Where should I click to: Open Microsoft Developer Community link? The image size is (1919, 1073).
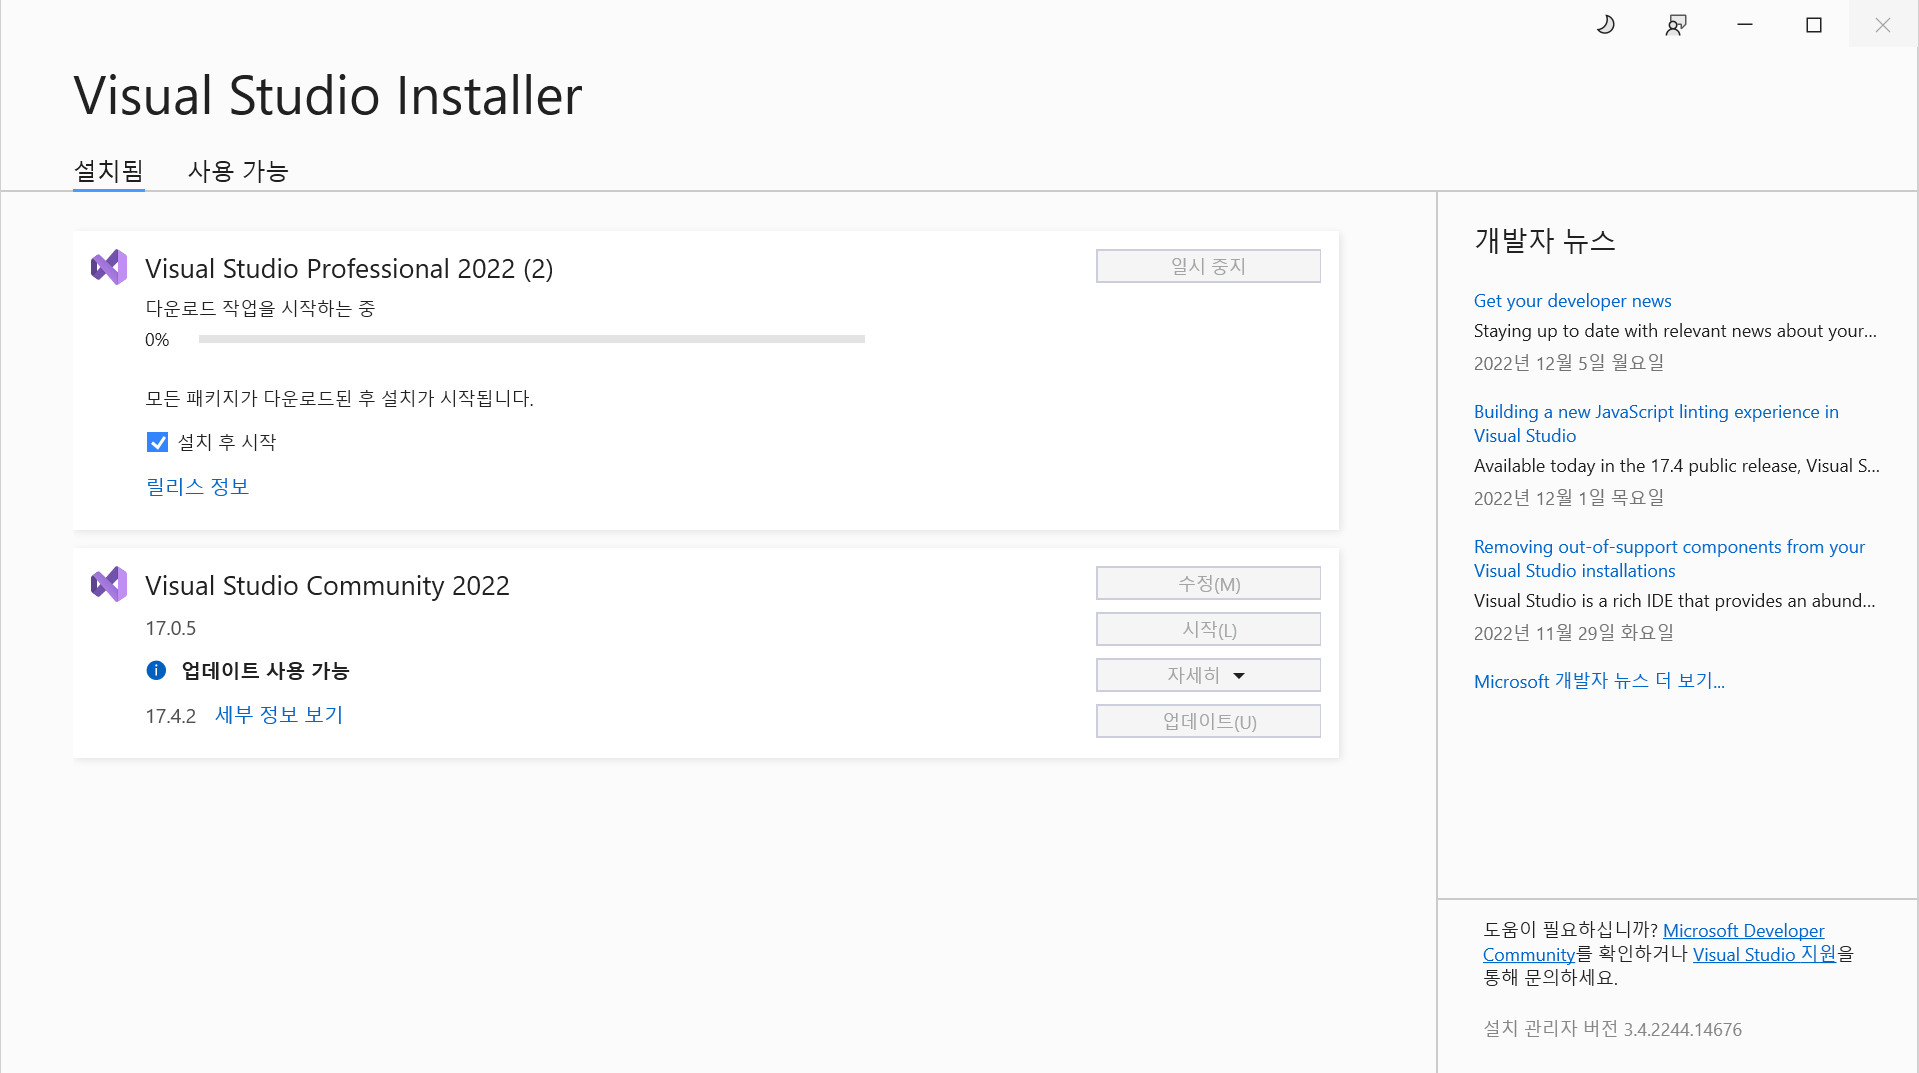[x=1743, y=930]
